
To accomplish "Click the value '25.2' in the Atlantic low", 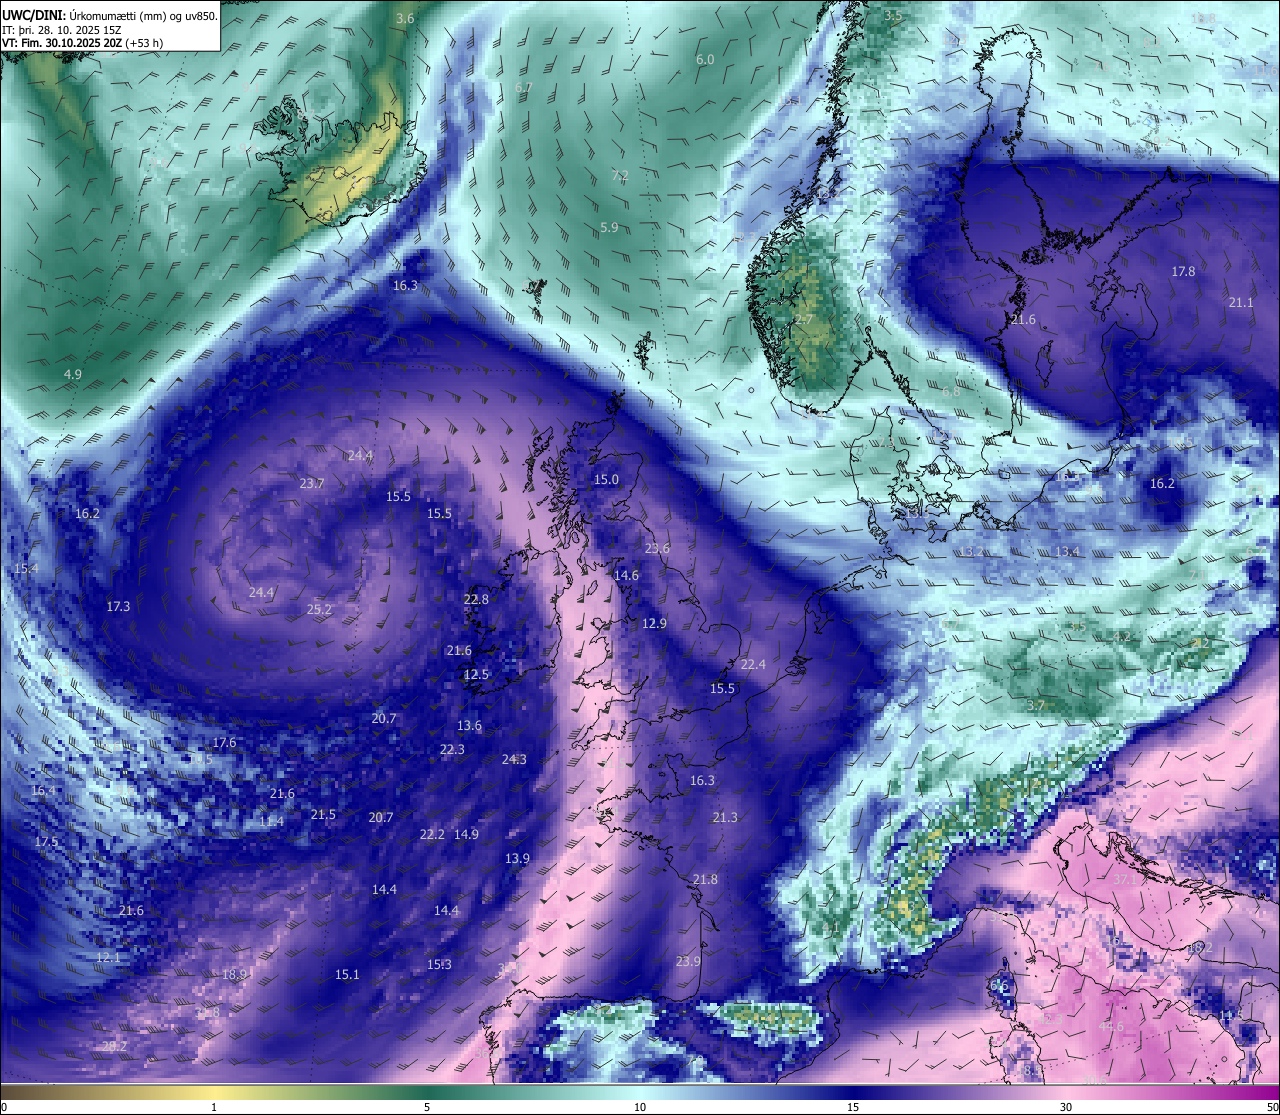I will (319, 609).
